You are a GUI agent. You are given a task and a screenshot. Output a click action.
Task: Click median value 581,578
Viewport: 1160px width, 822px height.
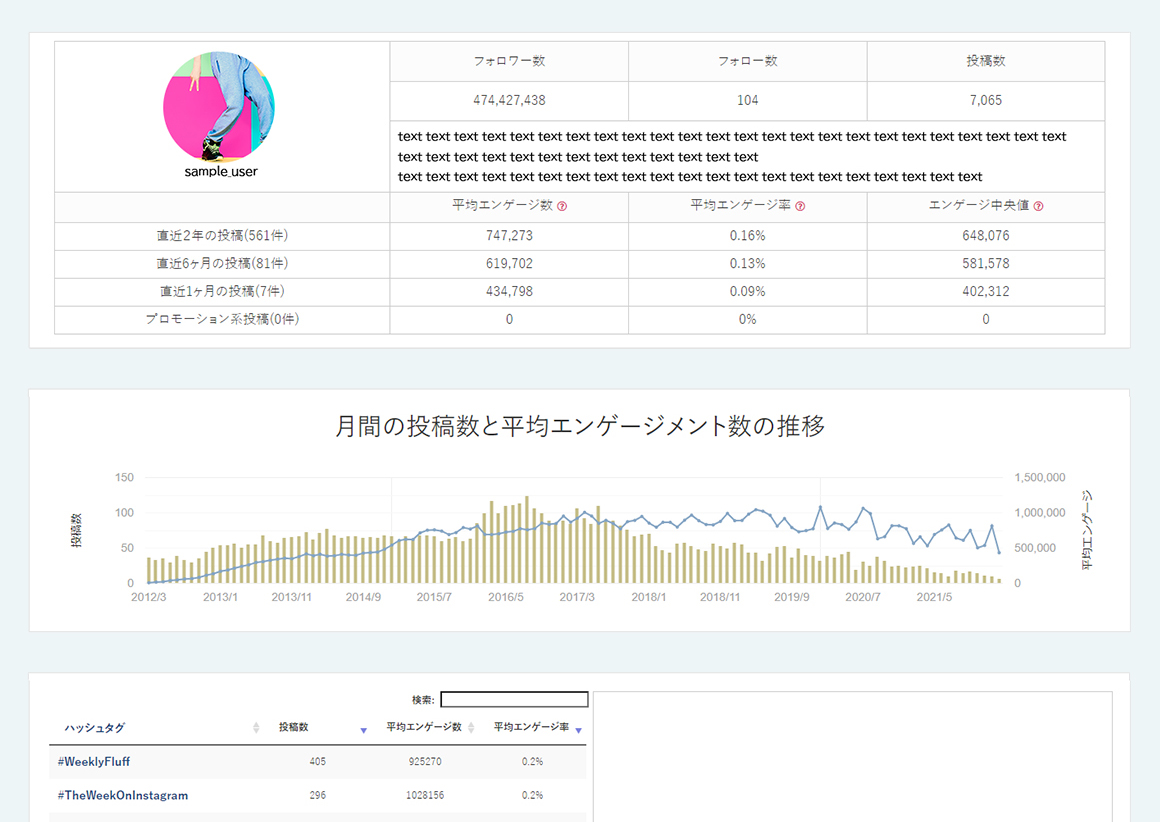(985, 264)
